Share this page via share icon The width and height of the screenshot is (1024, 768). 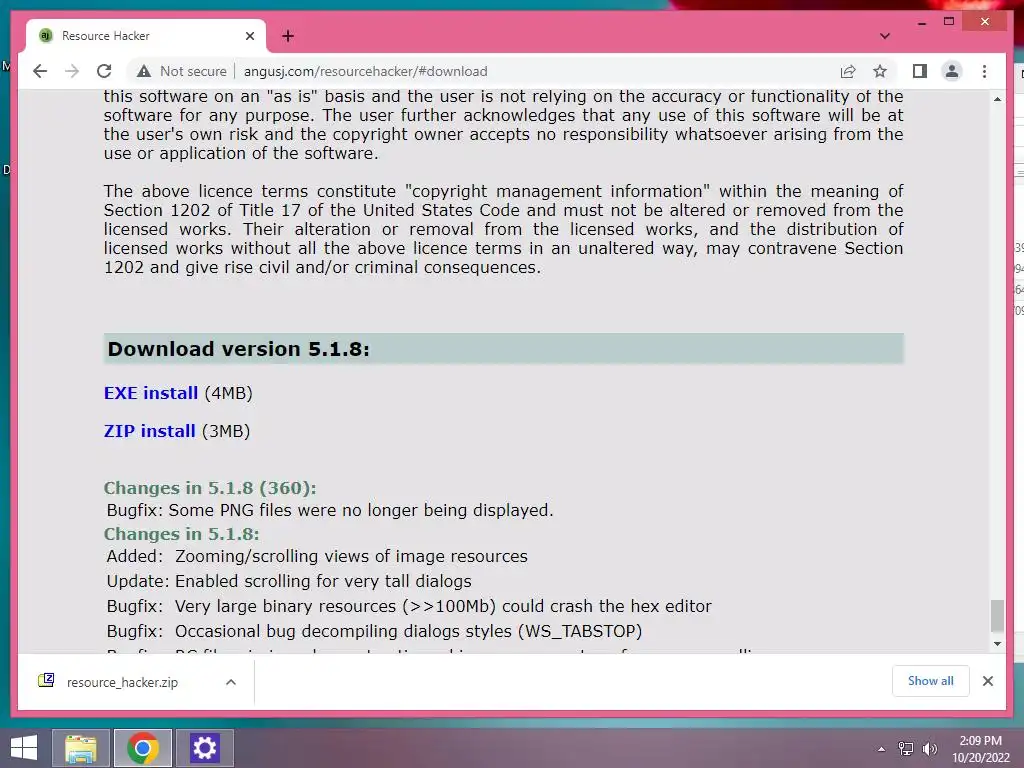click(848, 71)
